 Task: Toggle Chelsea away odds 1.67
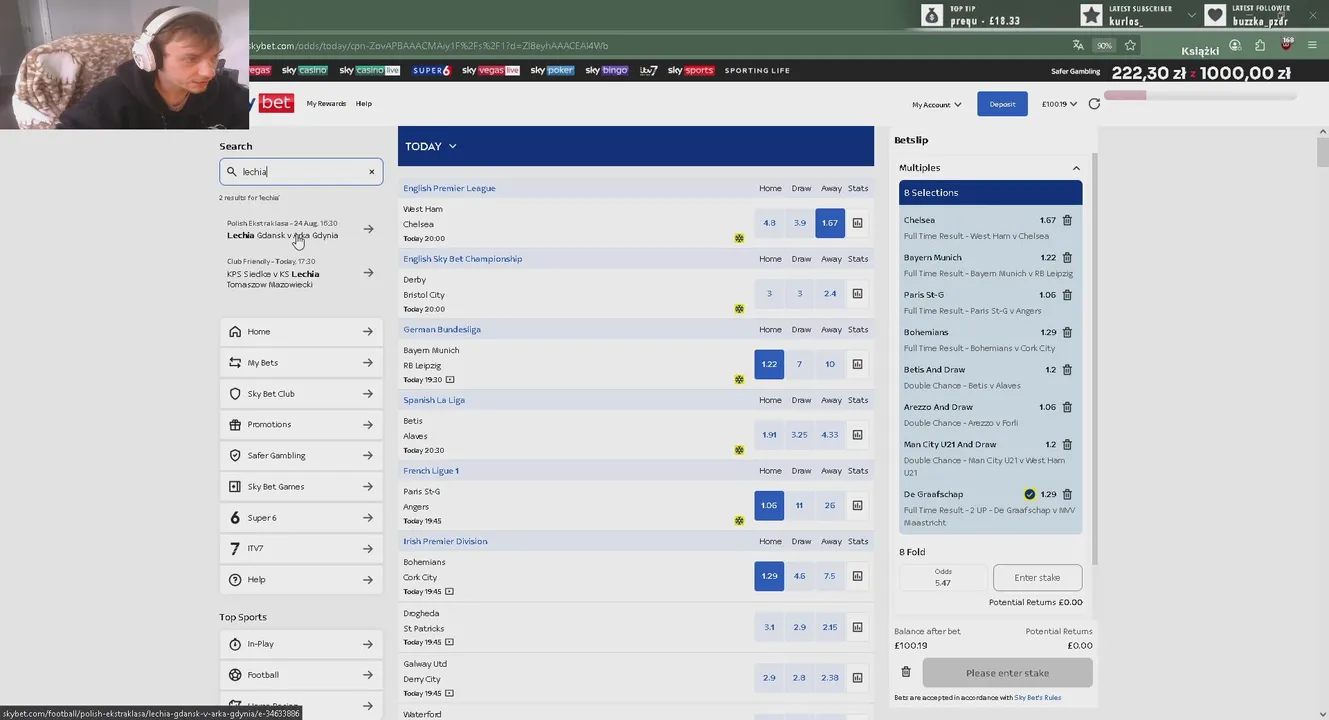click(830, 223)
